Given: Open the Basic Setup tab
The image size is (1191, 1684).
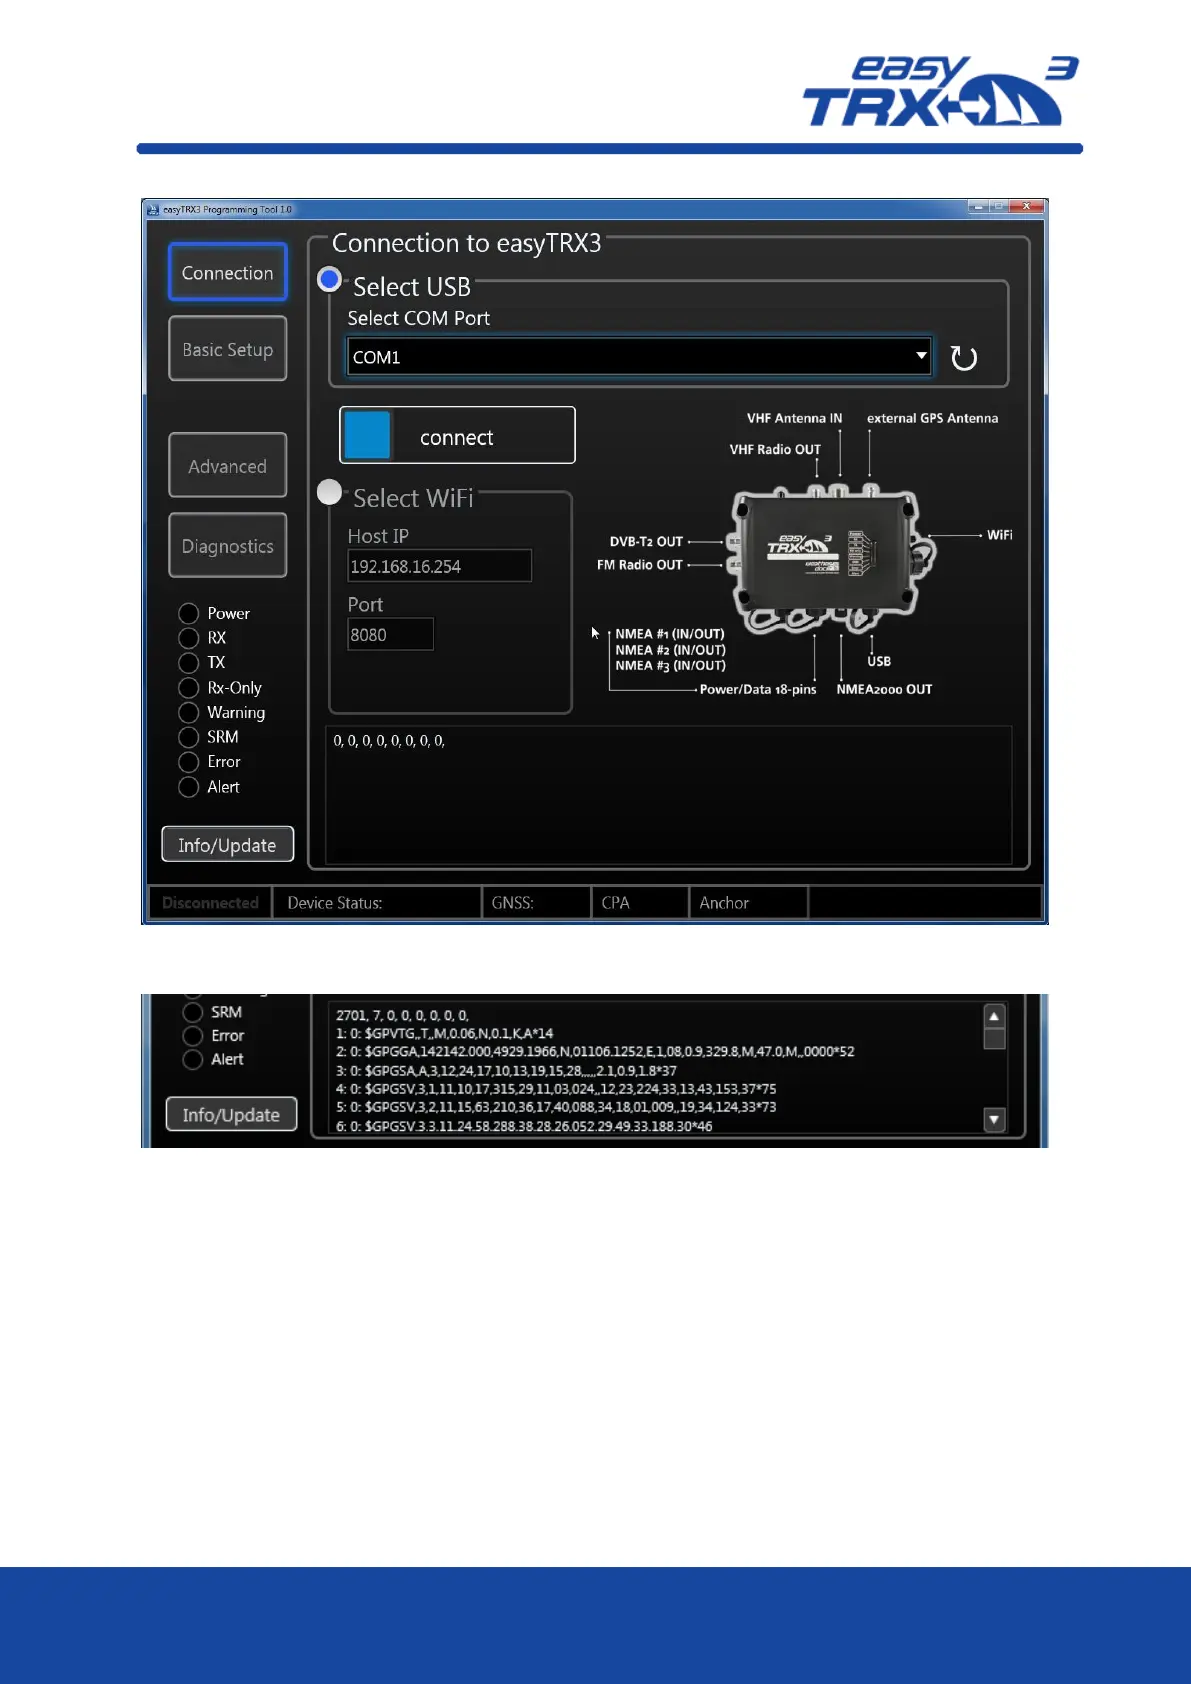Looking at the screenshot, I should 228,349.
